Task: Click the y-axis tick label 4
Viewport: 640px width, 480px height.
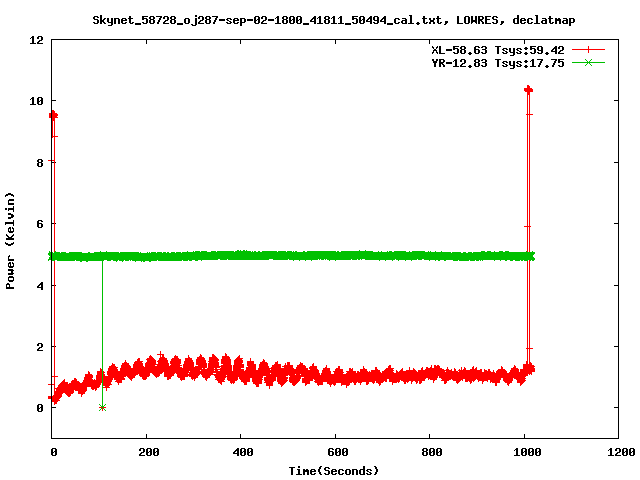Action: (x=40, y=286)
